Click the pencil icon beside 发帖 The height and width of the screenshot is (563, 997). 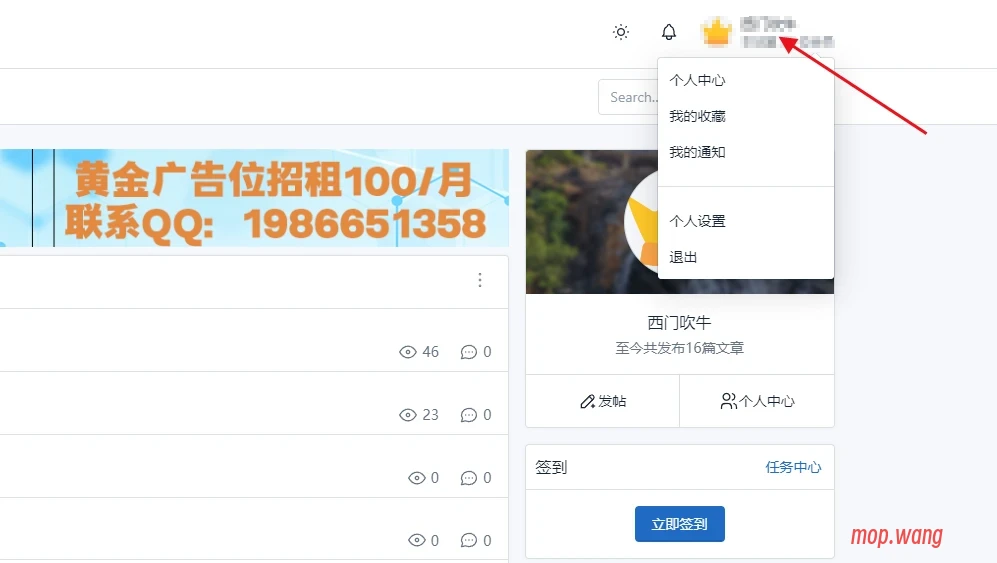point(587,401)
